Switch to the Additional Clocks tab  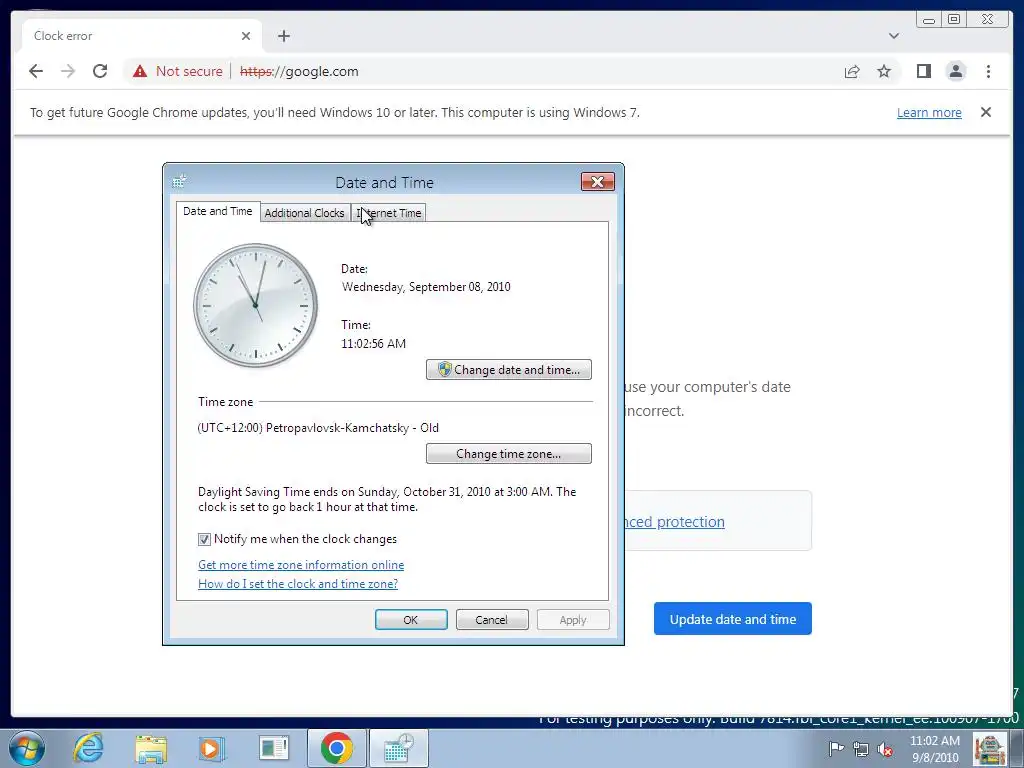click(x=304, y=213)
